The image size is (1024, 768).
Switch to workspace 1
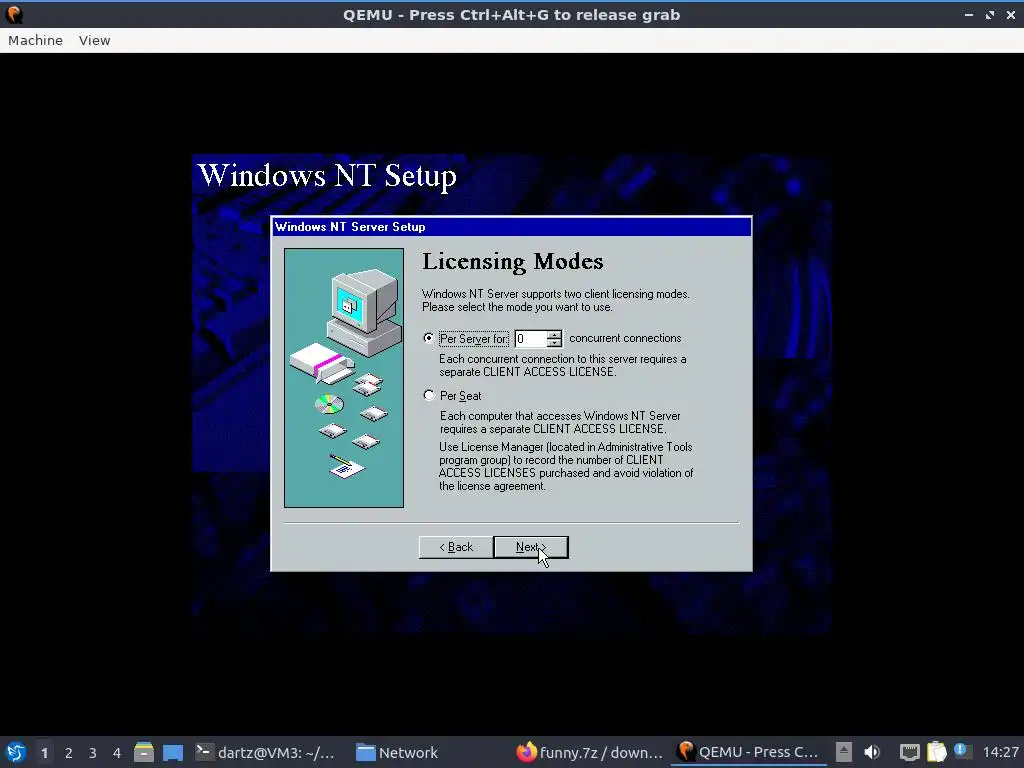[x=44, y=752]
